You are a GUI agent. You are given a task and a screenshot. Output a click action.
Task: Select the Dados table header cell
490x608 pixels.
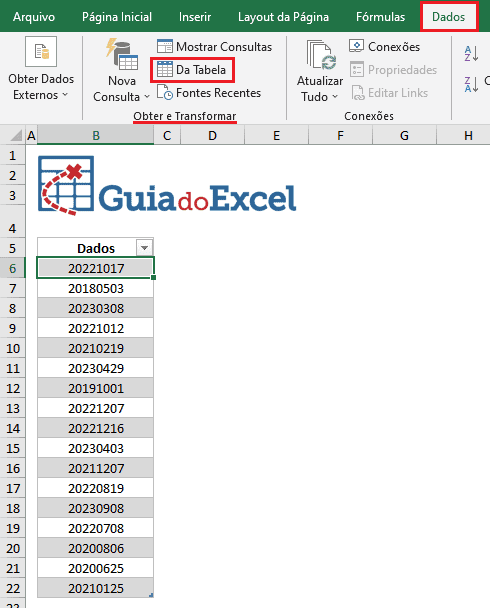click(96, 248)
